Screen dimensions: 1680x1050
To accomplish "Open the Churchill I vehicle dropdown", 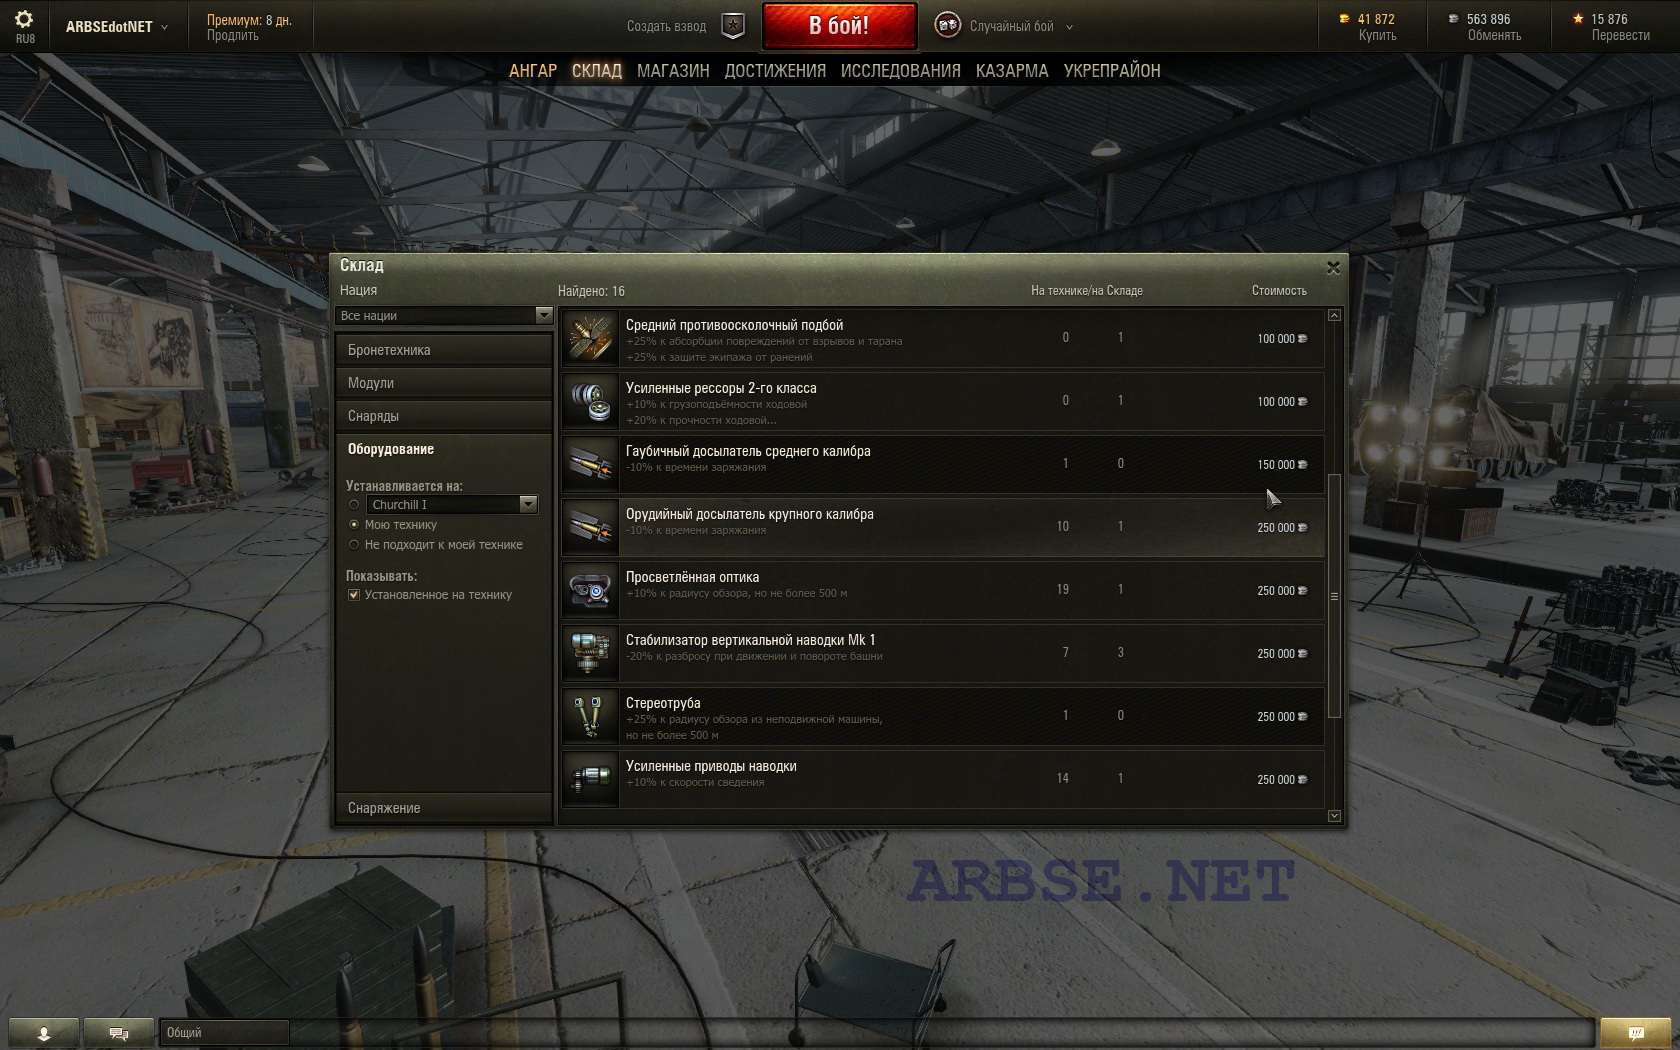I will [453, 504].
